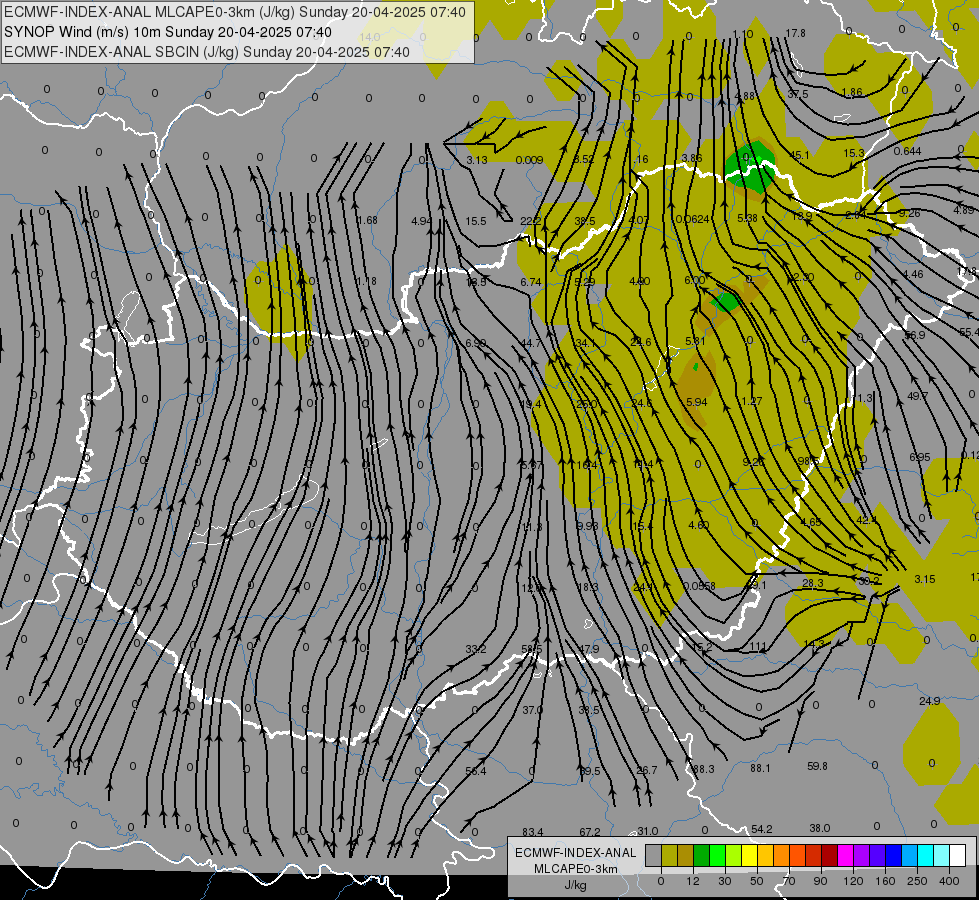Click the map value '1.86'

point(852,92)
